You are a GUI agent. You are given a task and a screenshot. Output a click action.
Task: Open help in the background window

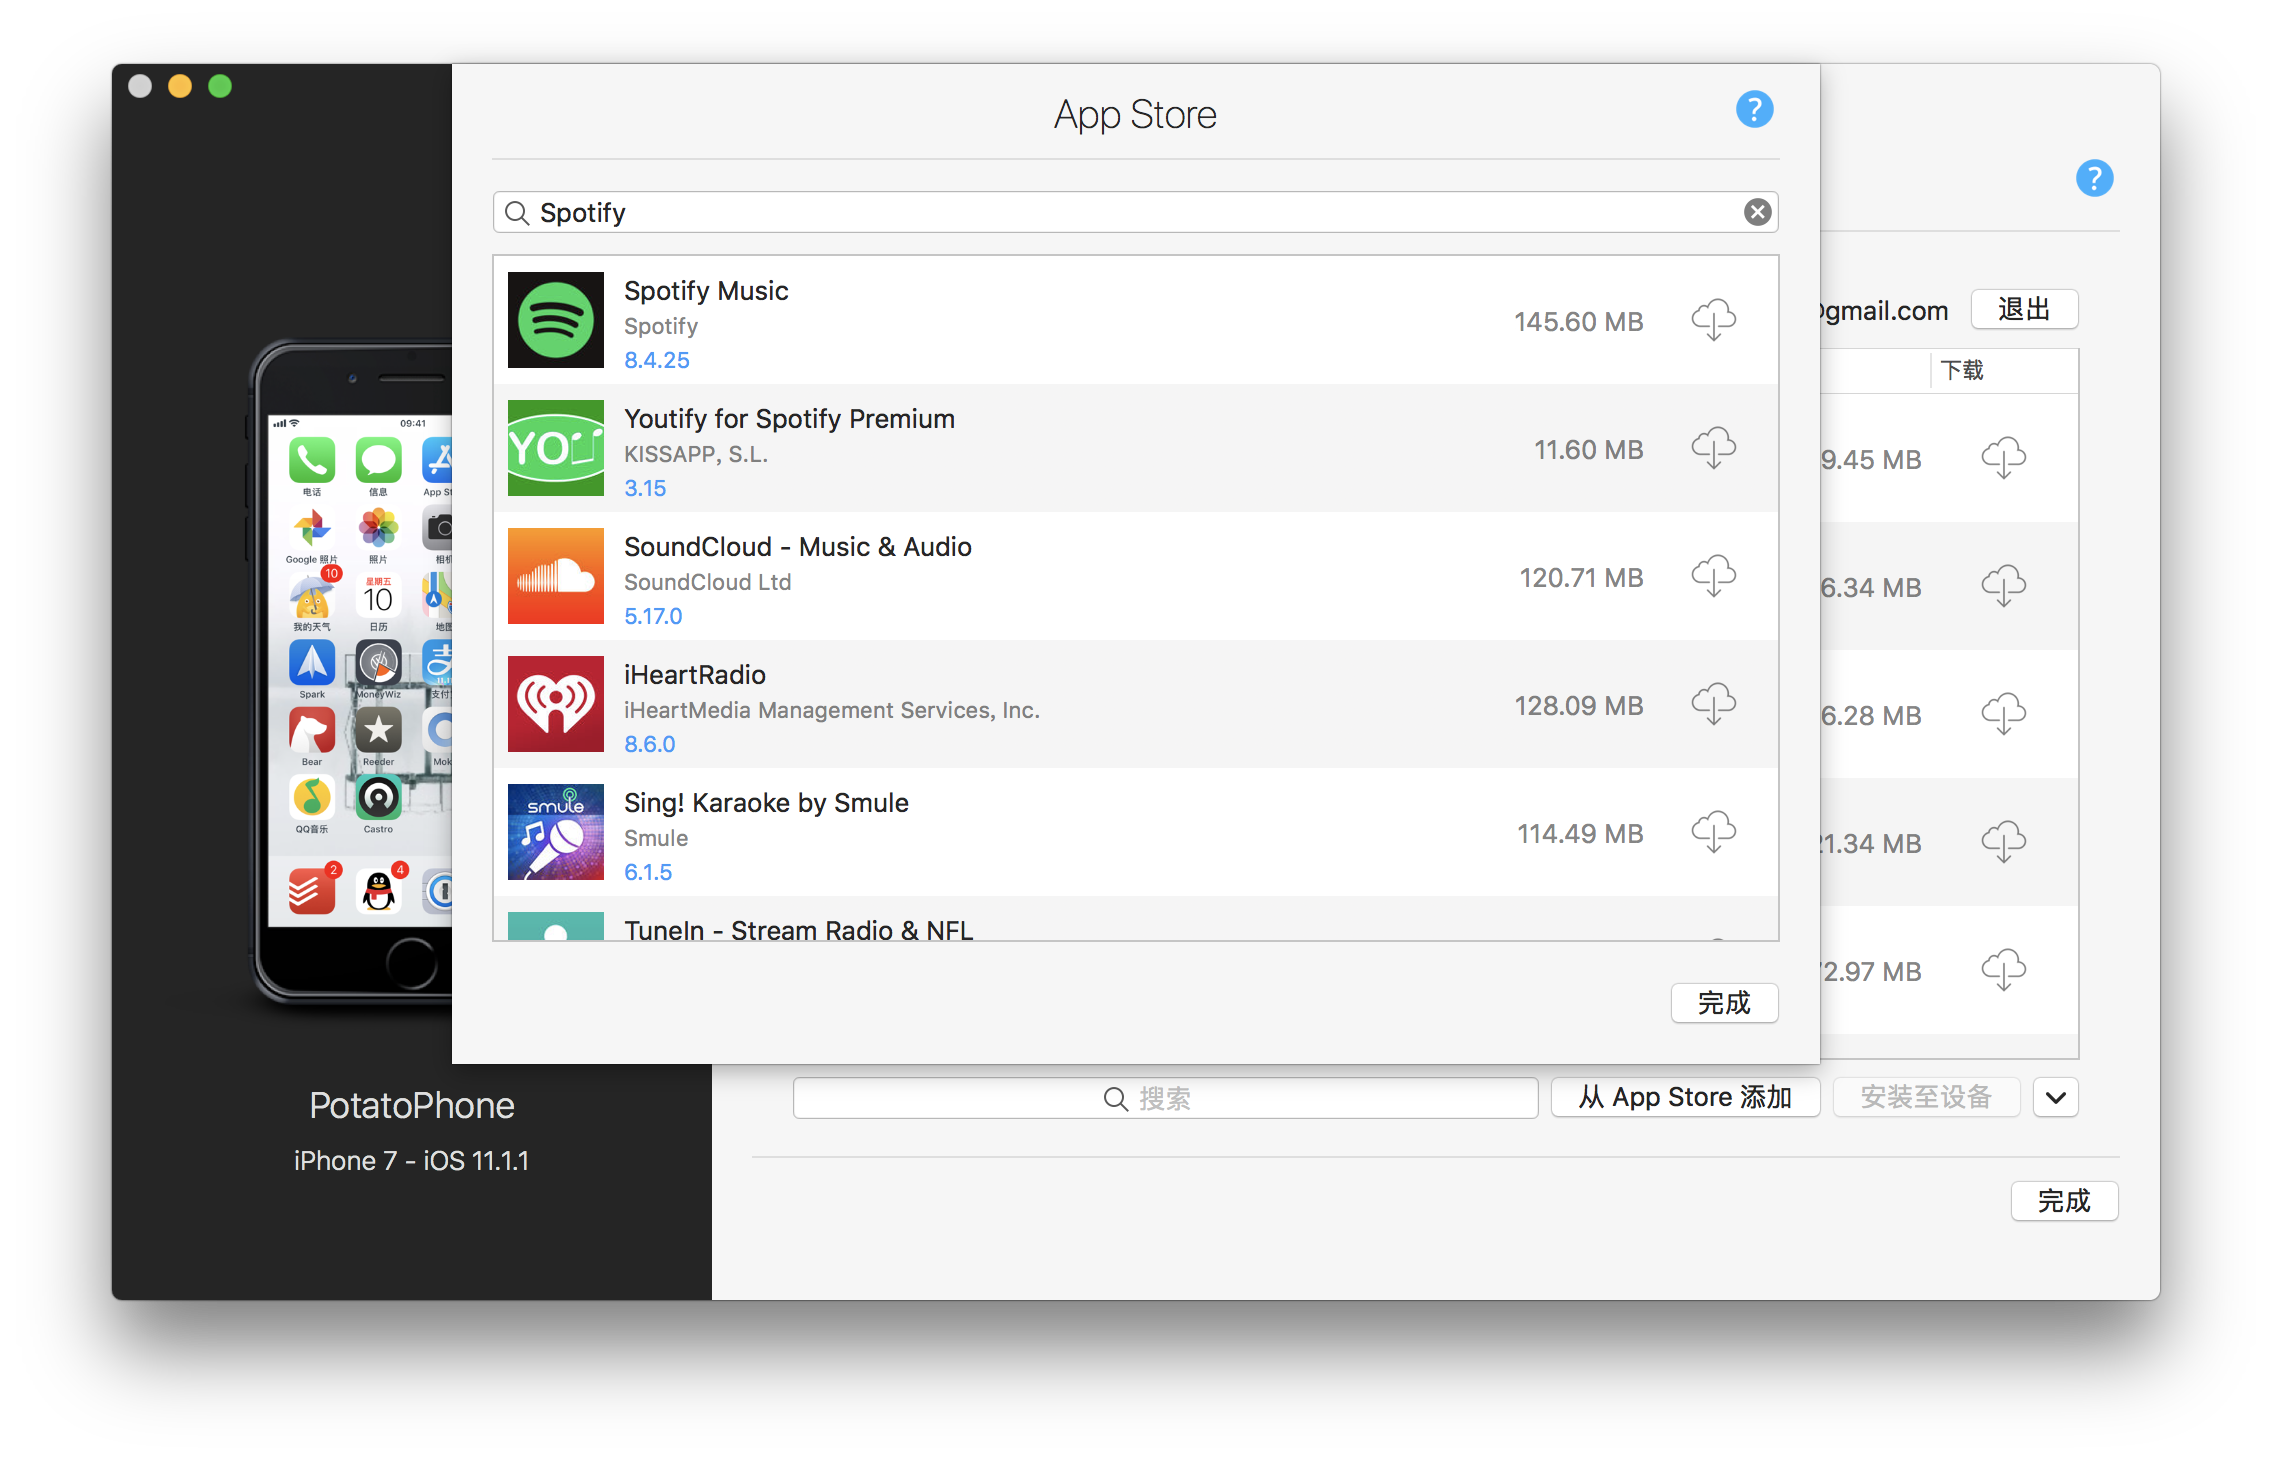click(2094, 178)
